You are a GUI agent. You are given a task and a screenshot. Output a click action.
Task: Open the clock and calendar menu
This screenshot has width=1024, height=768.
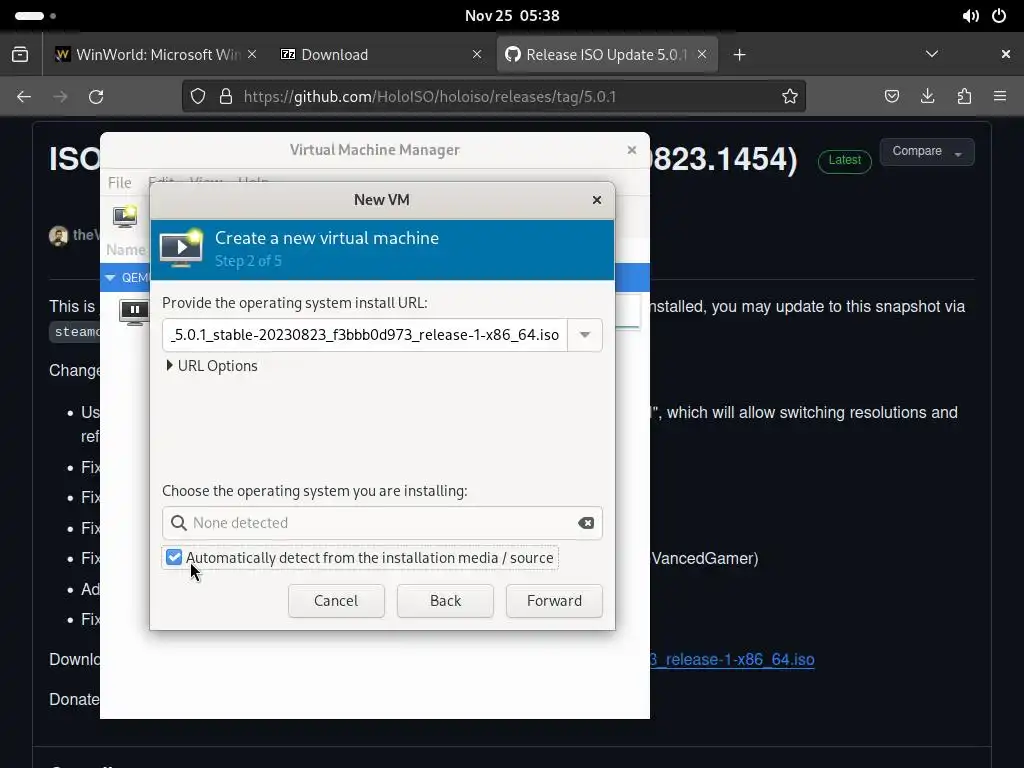pyautogui.click(x=512, y=16)
